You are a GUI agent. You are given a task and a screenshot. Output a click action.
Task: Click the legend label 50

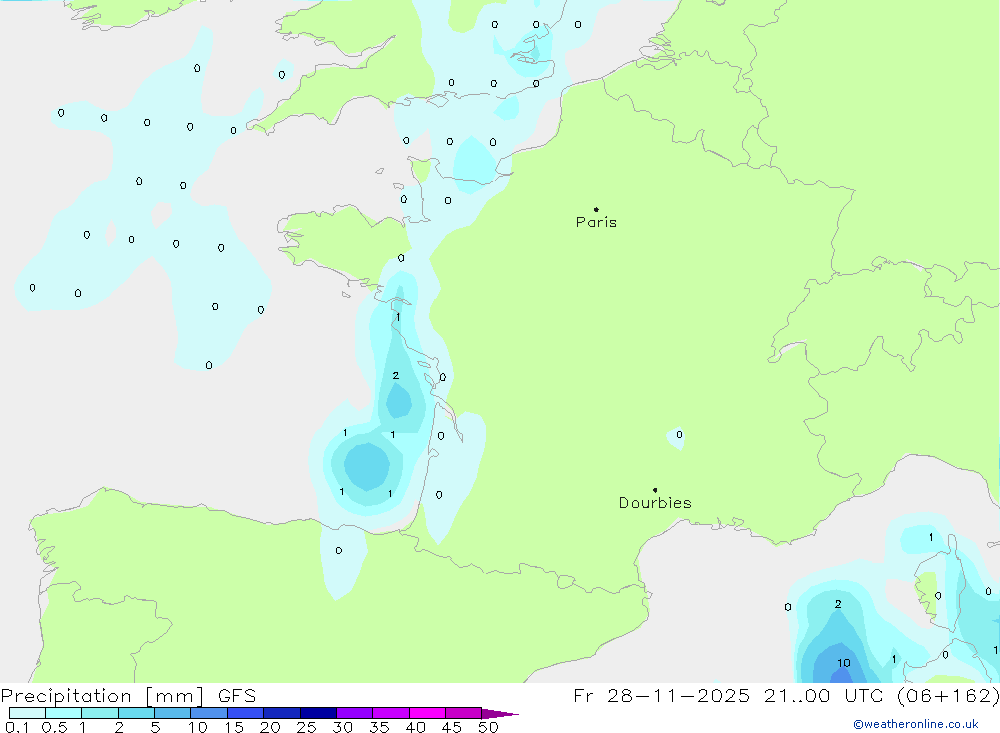tap(488, 727)
